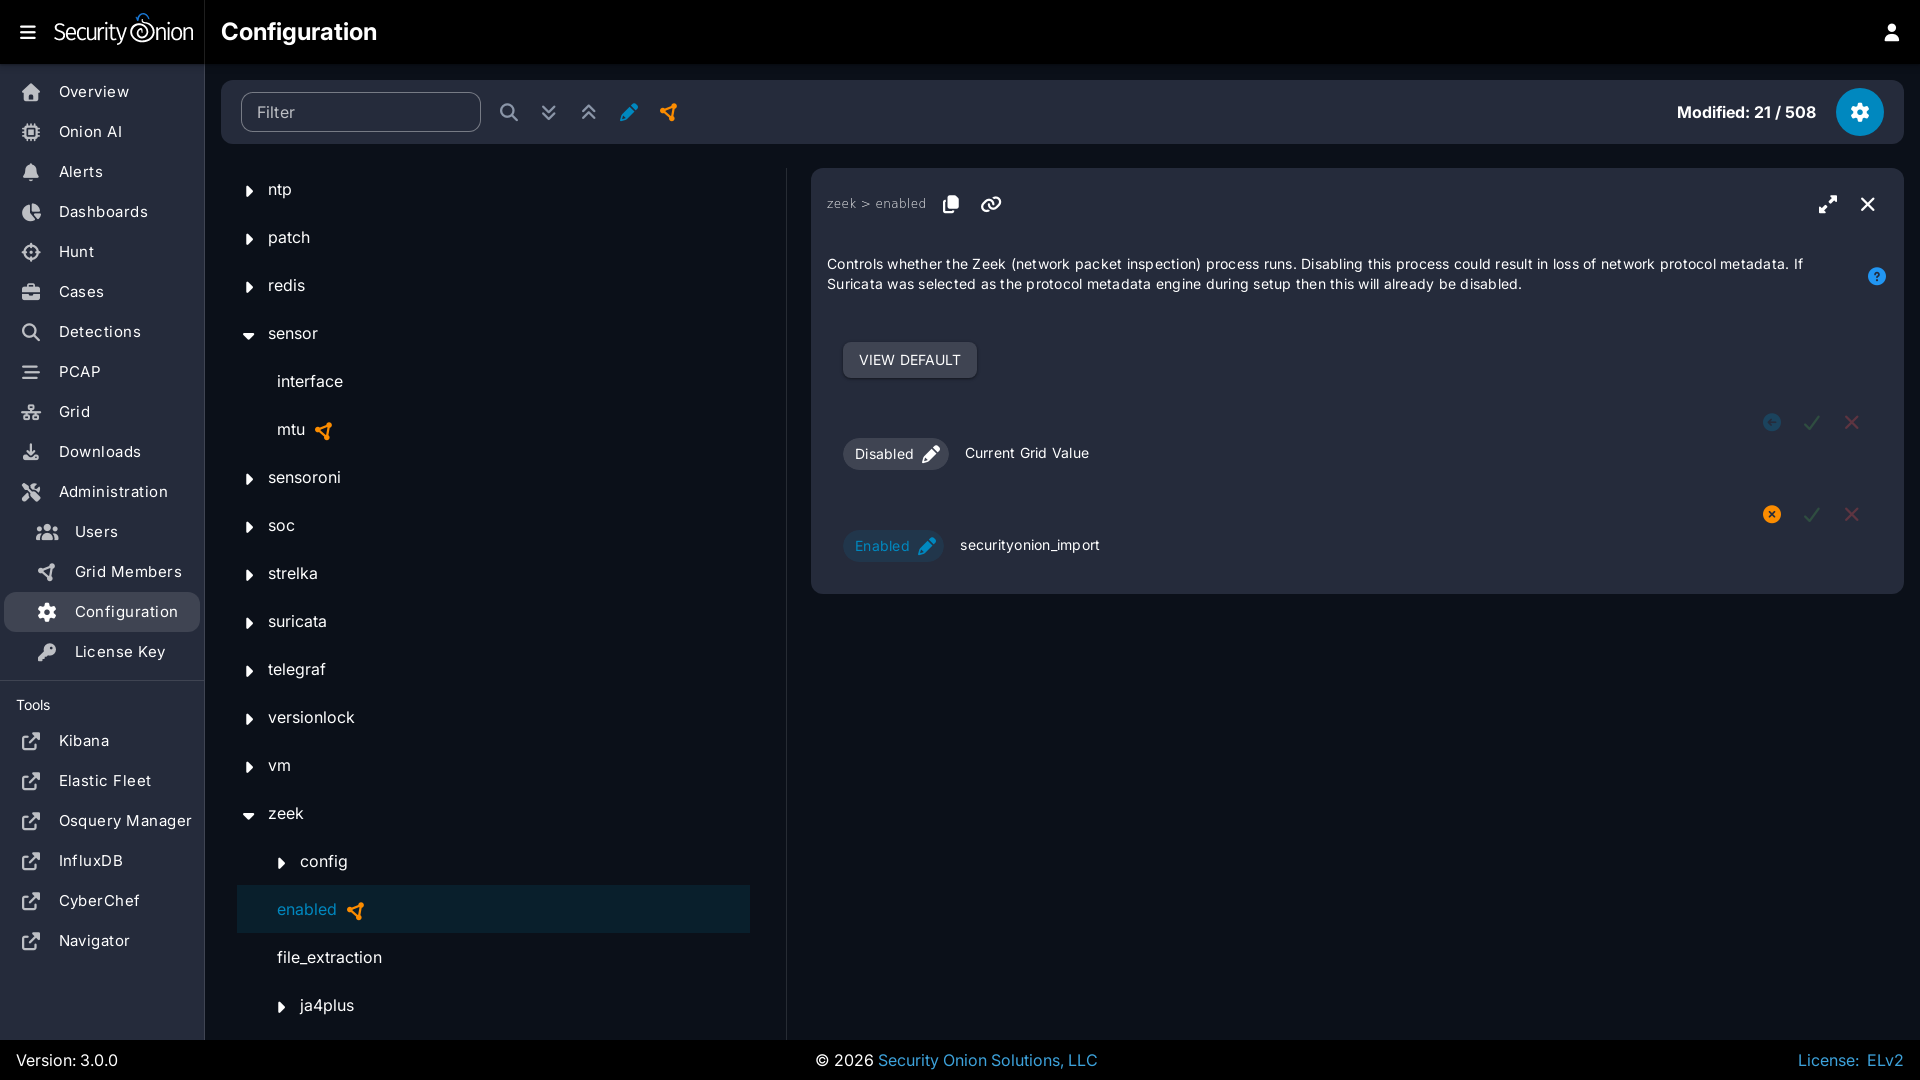Viewport: 1920px width, 1080px height.
Task: Go to Detections in the sidebar
Action: [99, 332]
